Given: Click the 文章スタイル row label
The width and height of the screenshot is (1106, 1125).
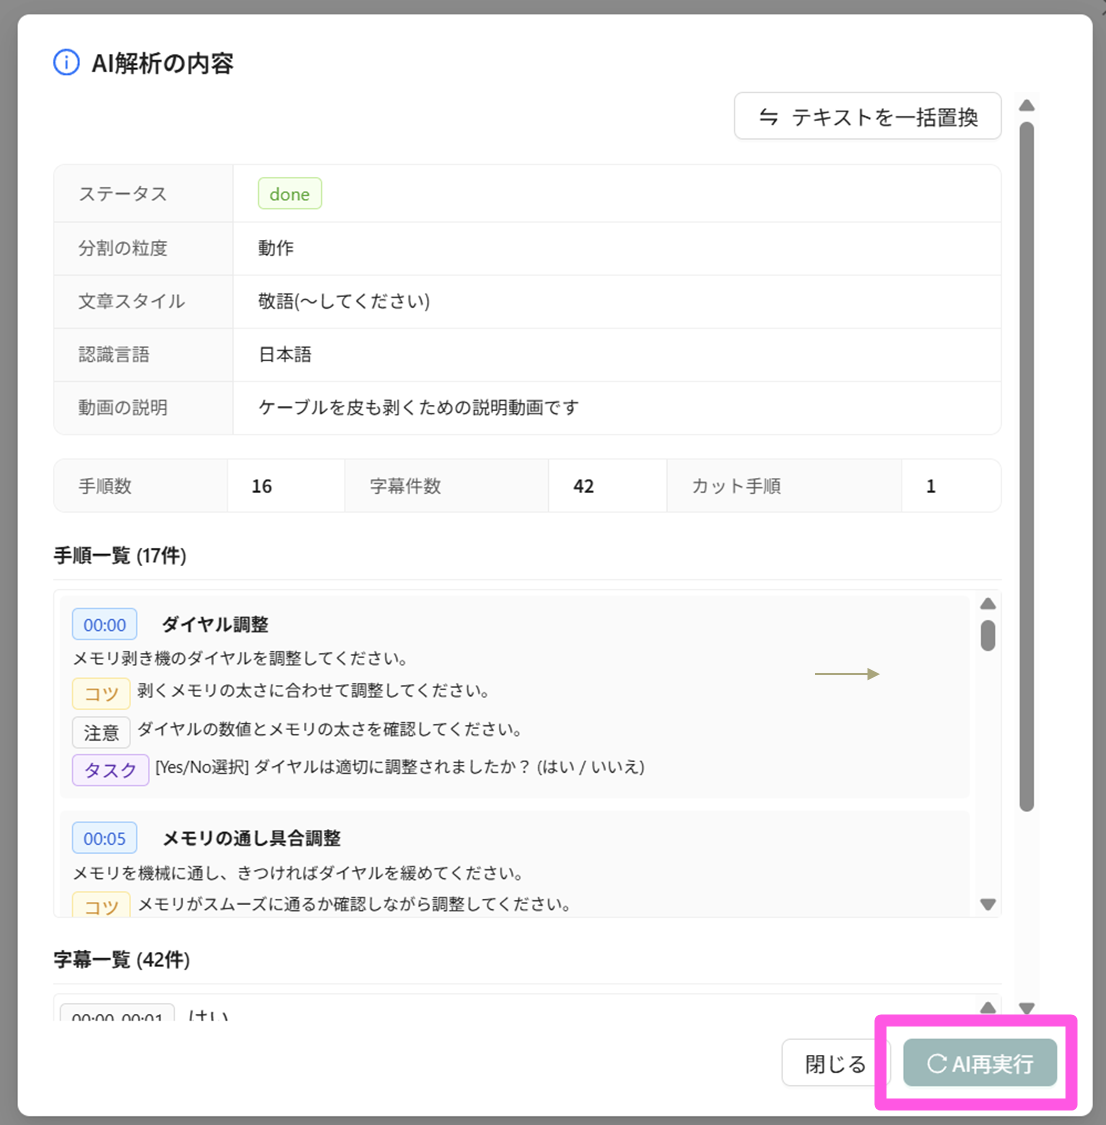Looking at the screenshot, I should (x=132, y=301).
